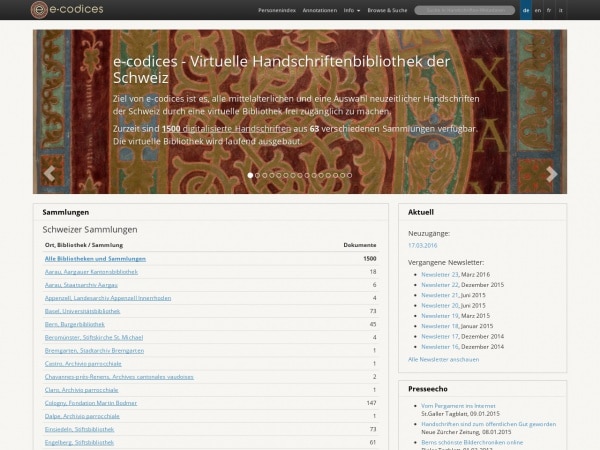Select the first carousel indicator dot
The image size is (600, 450).
pos(250,175)
